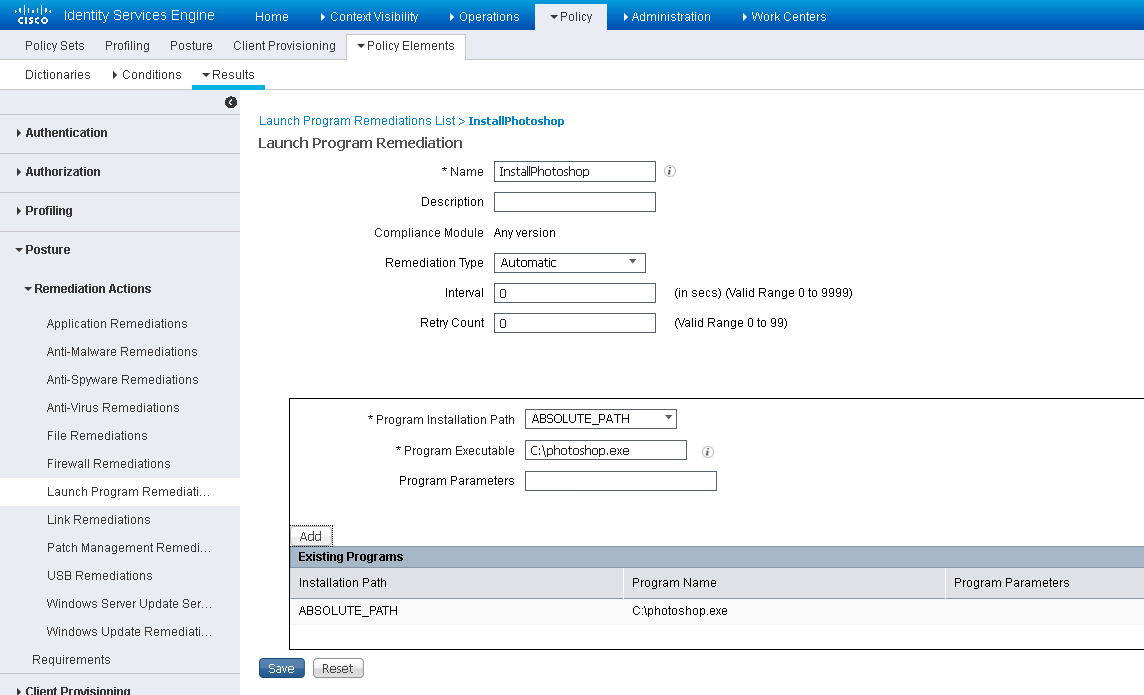Open Windows Update Remediations in sidebar
1144x695 pixels.
(129, 632)
